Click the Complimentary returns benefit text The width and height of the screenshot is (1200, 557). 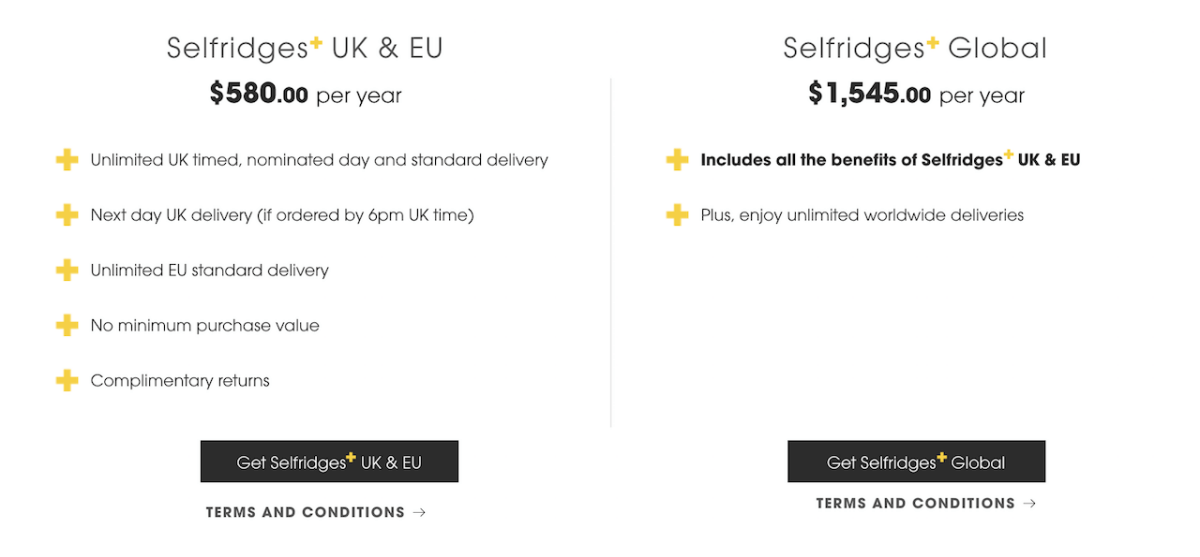[x=180, y=380]
